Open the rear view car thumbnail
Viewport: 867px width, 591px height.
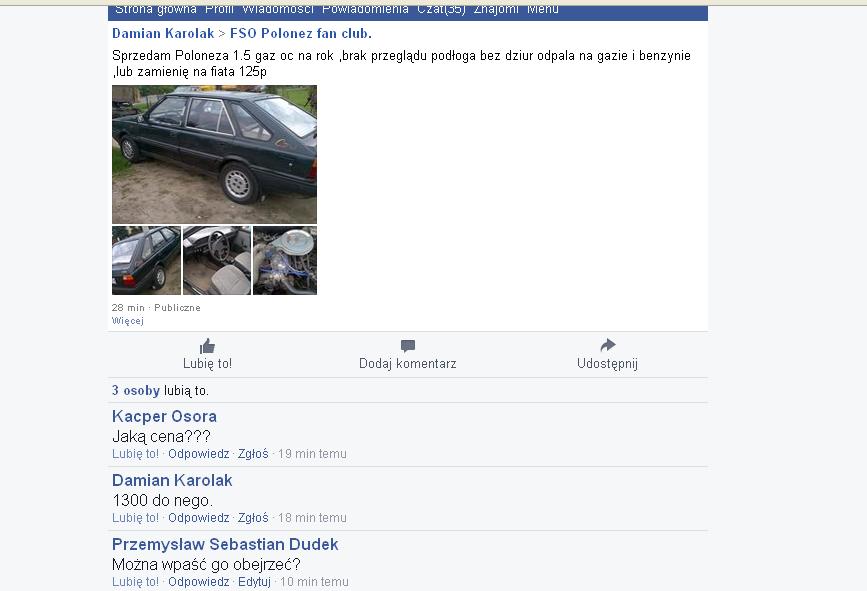click(x=147, y=260)
